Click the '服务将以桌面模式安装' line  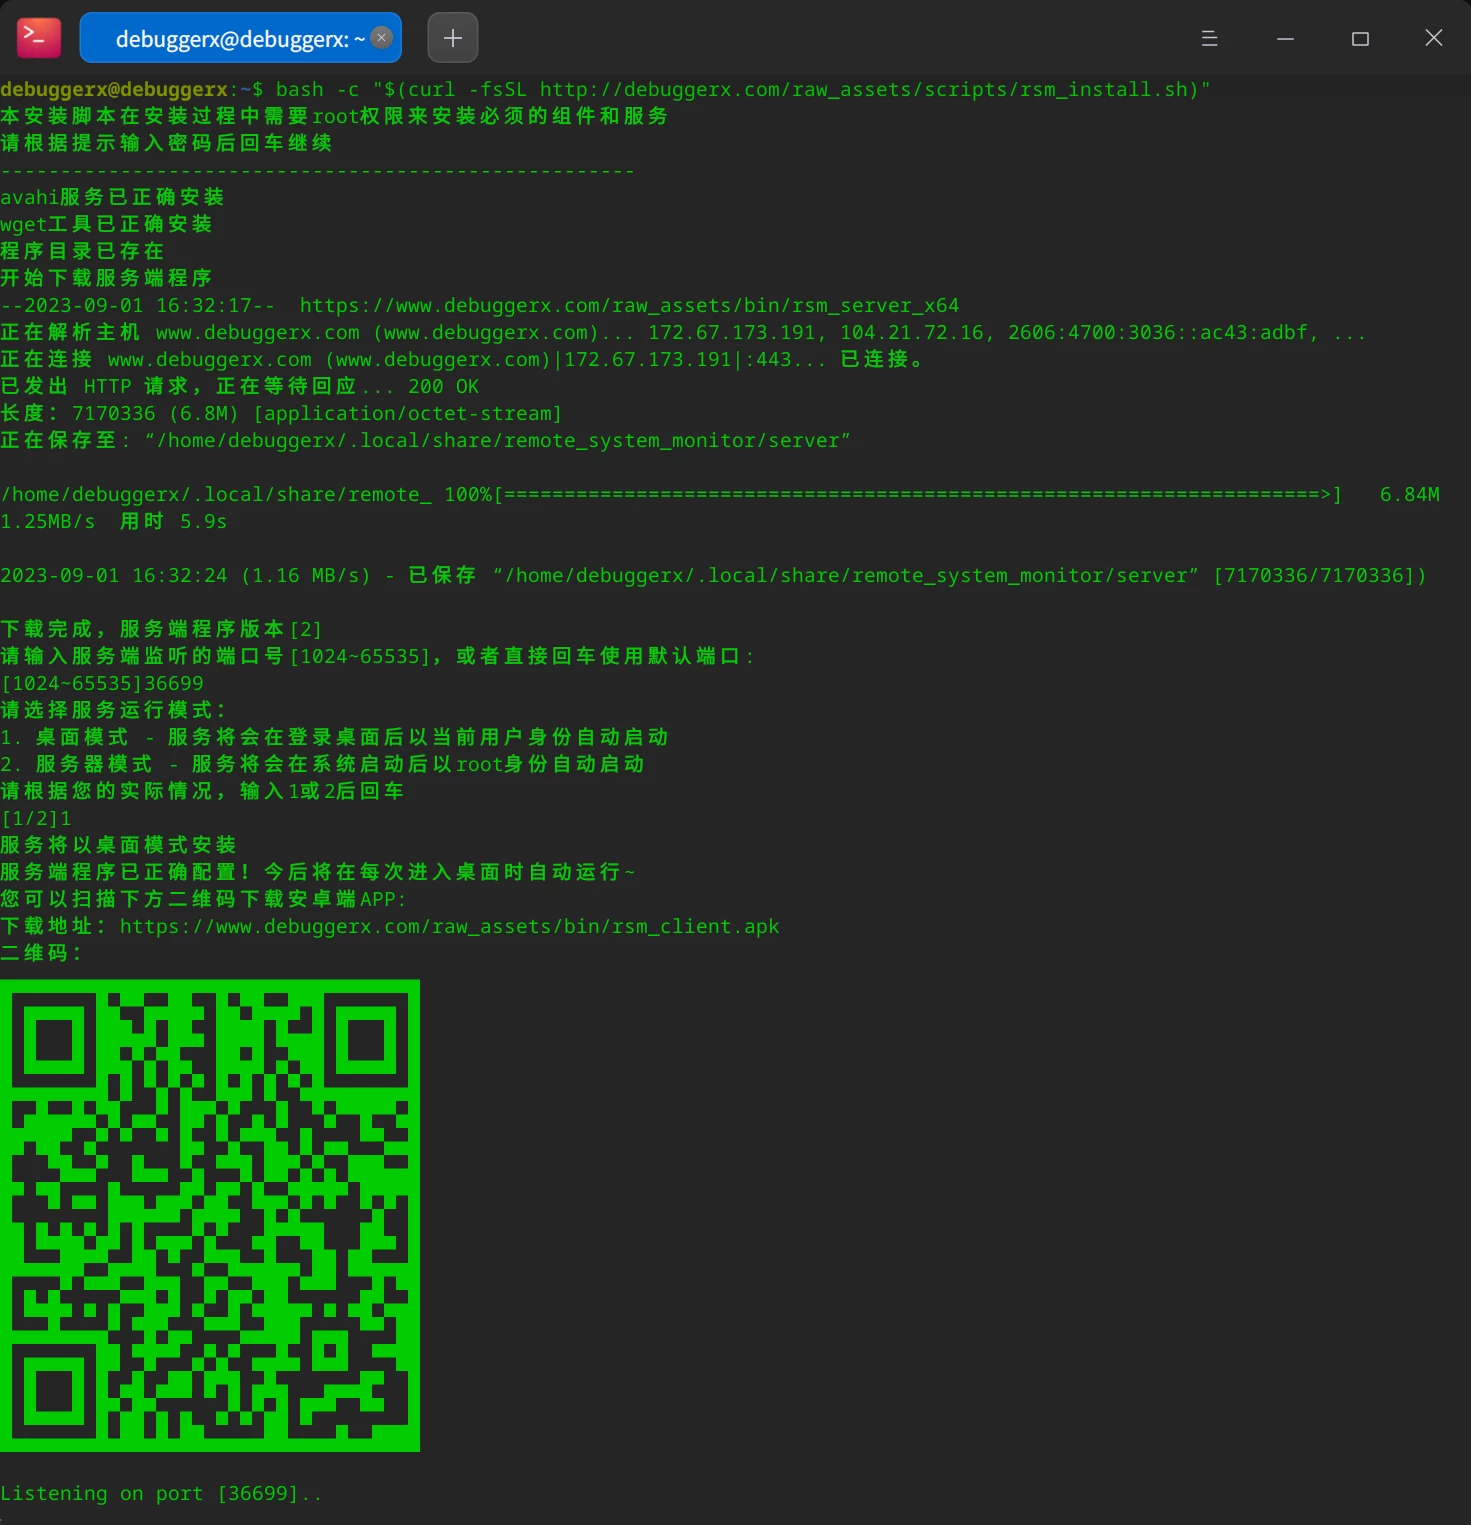pyautogui.click(x=118, y=846)
